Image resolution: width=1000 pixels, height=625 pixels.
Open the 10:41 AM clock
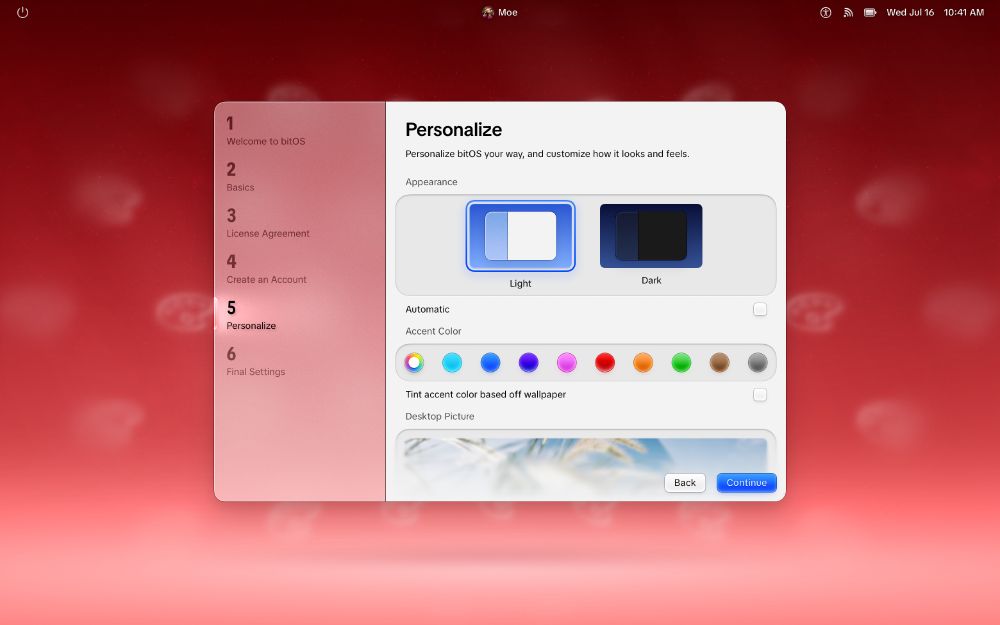point(964,12)
